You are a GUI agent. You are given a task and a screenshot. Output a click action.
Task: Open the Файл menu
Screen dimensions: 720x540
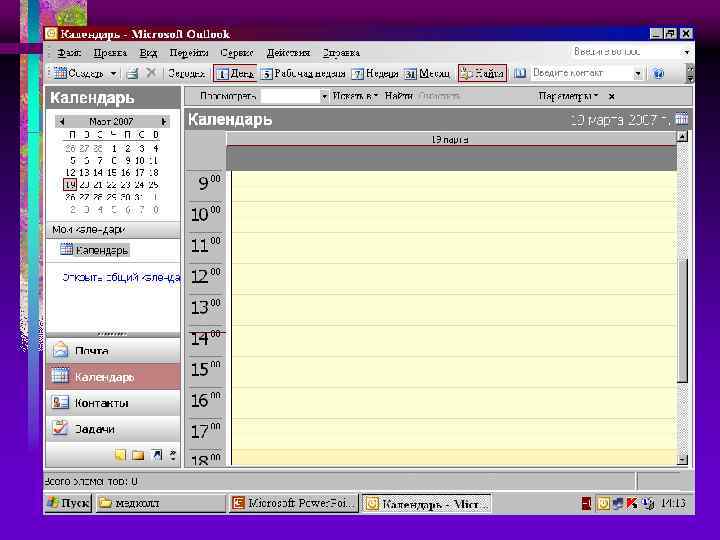[69, 53]
